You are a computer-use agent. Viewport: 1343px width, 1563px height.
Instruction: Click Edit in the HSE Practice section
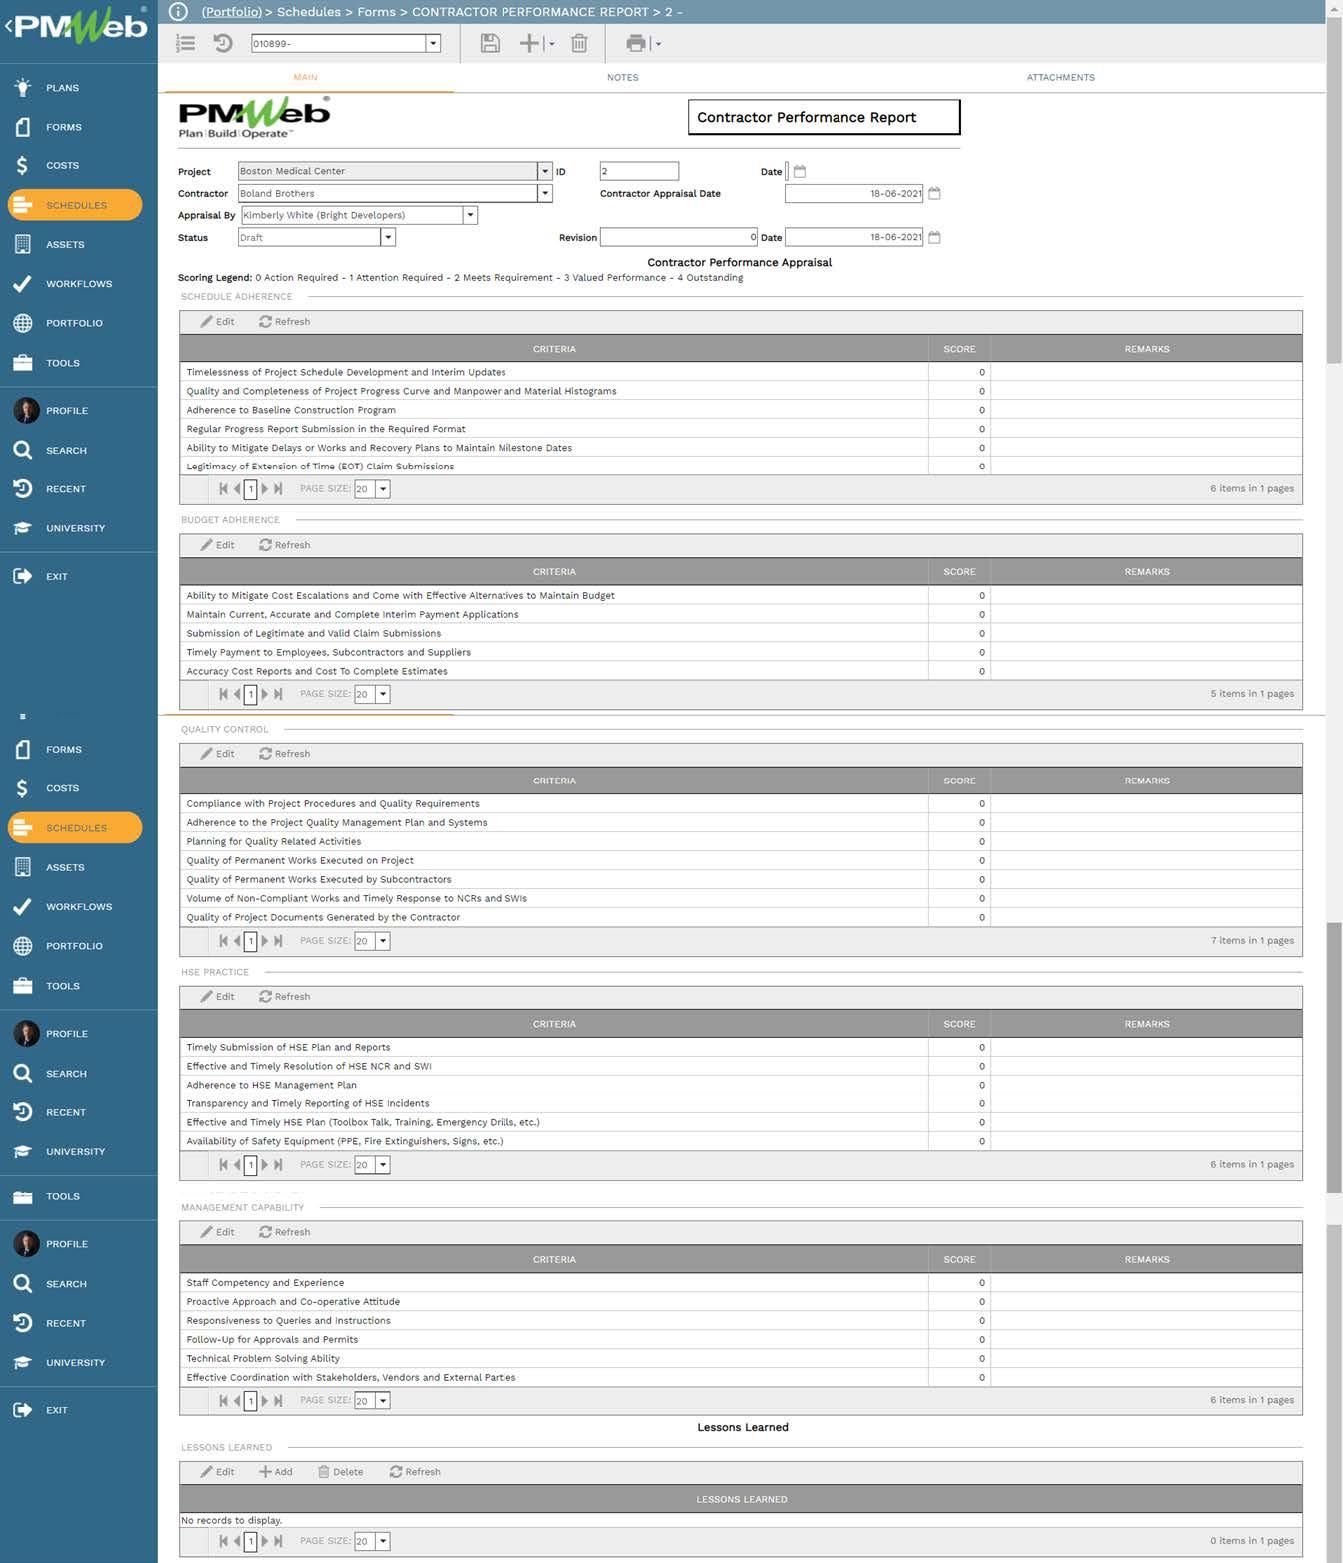[x=217, y=997]
